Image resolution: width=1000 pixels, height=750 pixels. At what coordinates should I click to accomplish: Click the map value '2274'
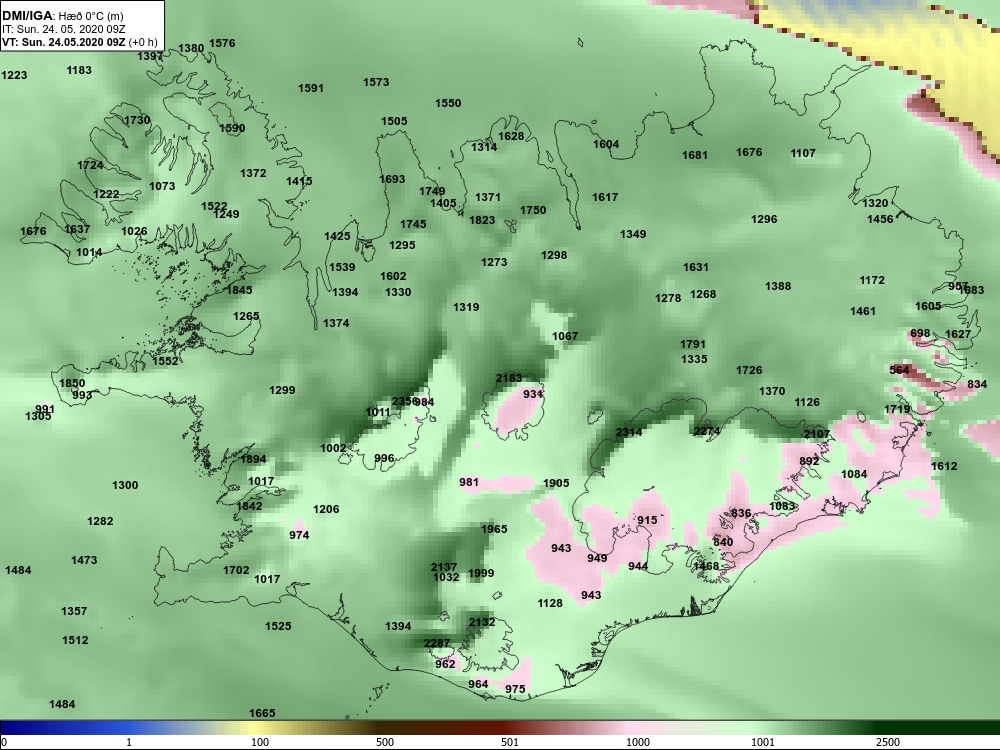(707, 431)
